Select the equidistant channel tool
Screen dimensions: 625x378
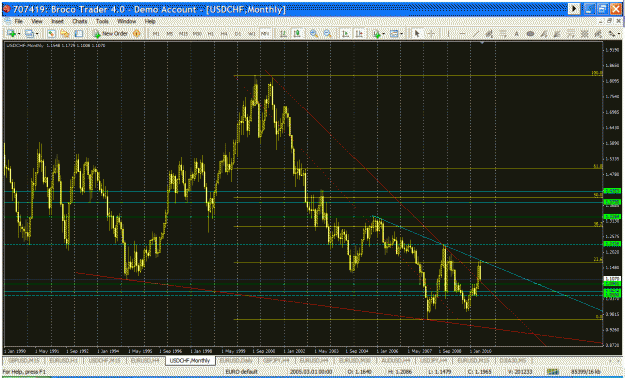click(489, 34)
